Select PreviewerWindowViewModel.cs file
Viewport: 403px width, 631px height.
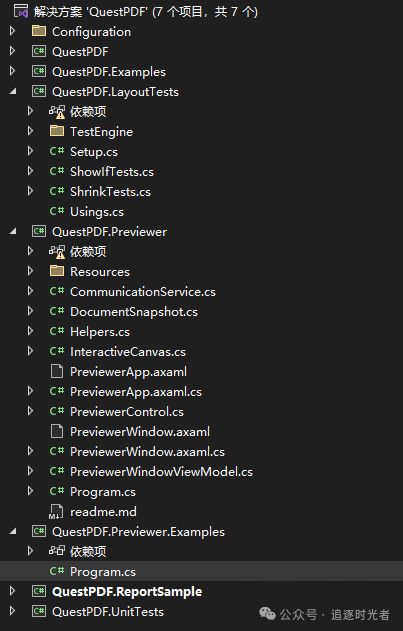(161, 471)
